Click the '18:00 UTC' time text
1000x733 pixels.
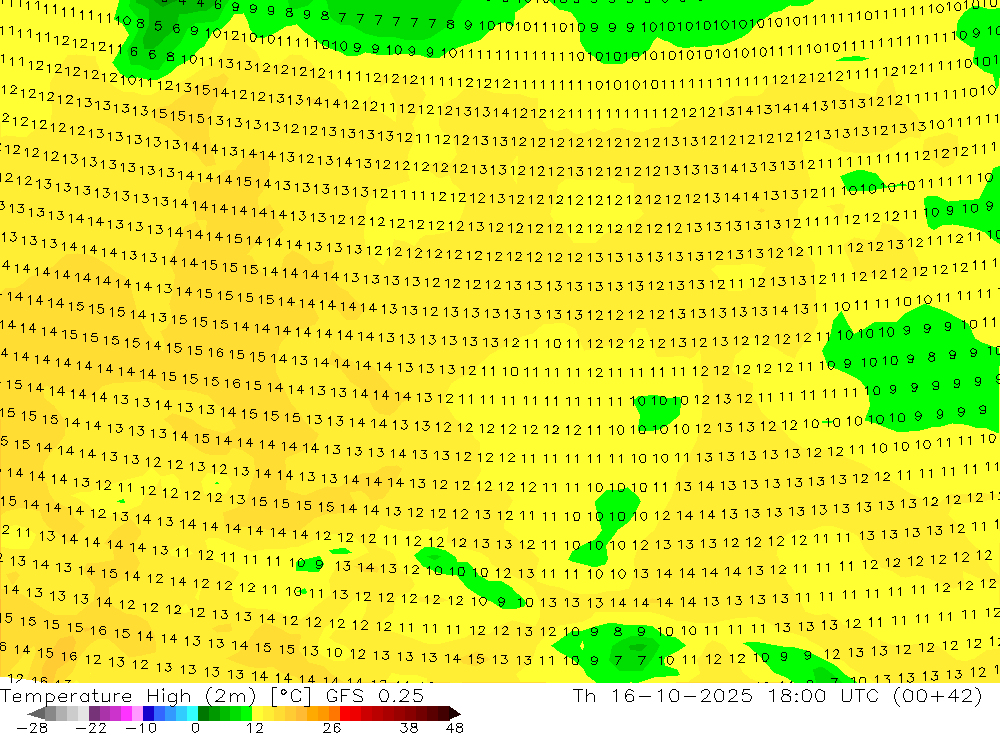824,696
